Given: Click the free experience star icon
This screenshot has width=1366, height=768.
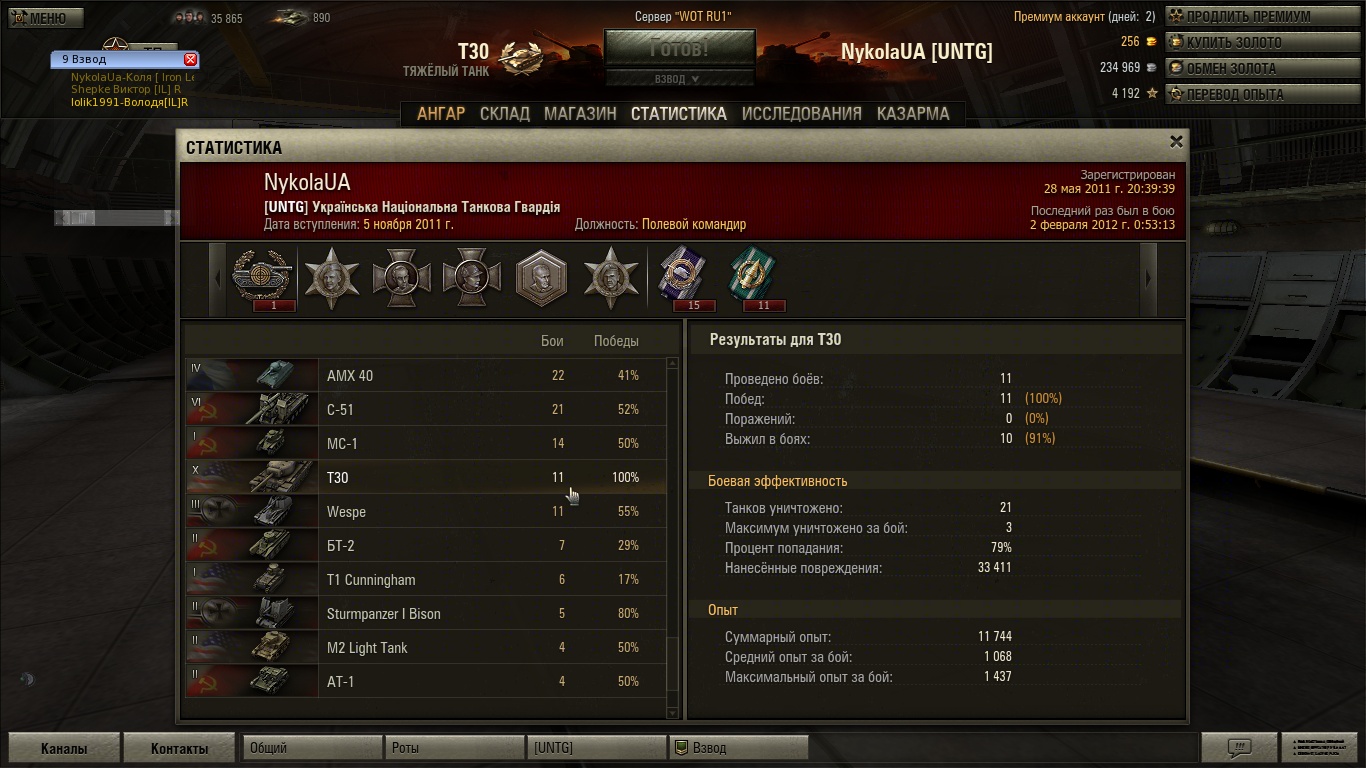Looking at the screenshot, I should click(x=1152, y=94).
